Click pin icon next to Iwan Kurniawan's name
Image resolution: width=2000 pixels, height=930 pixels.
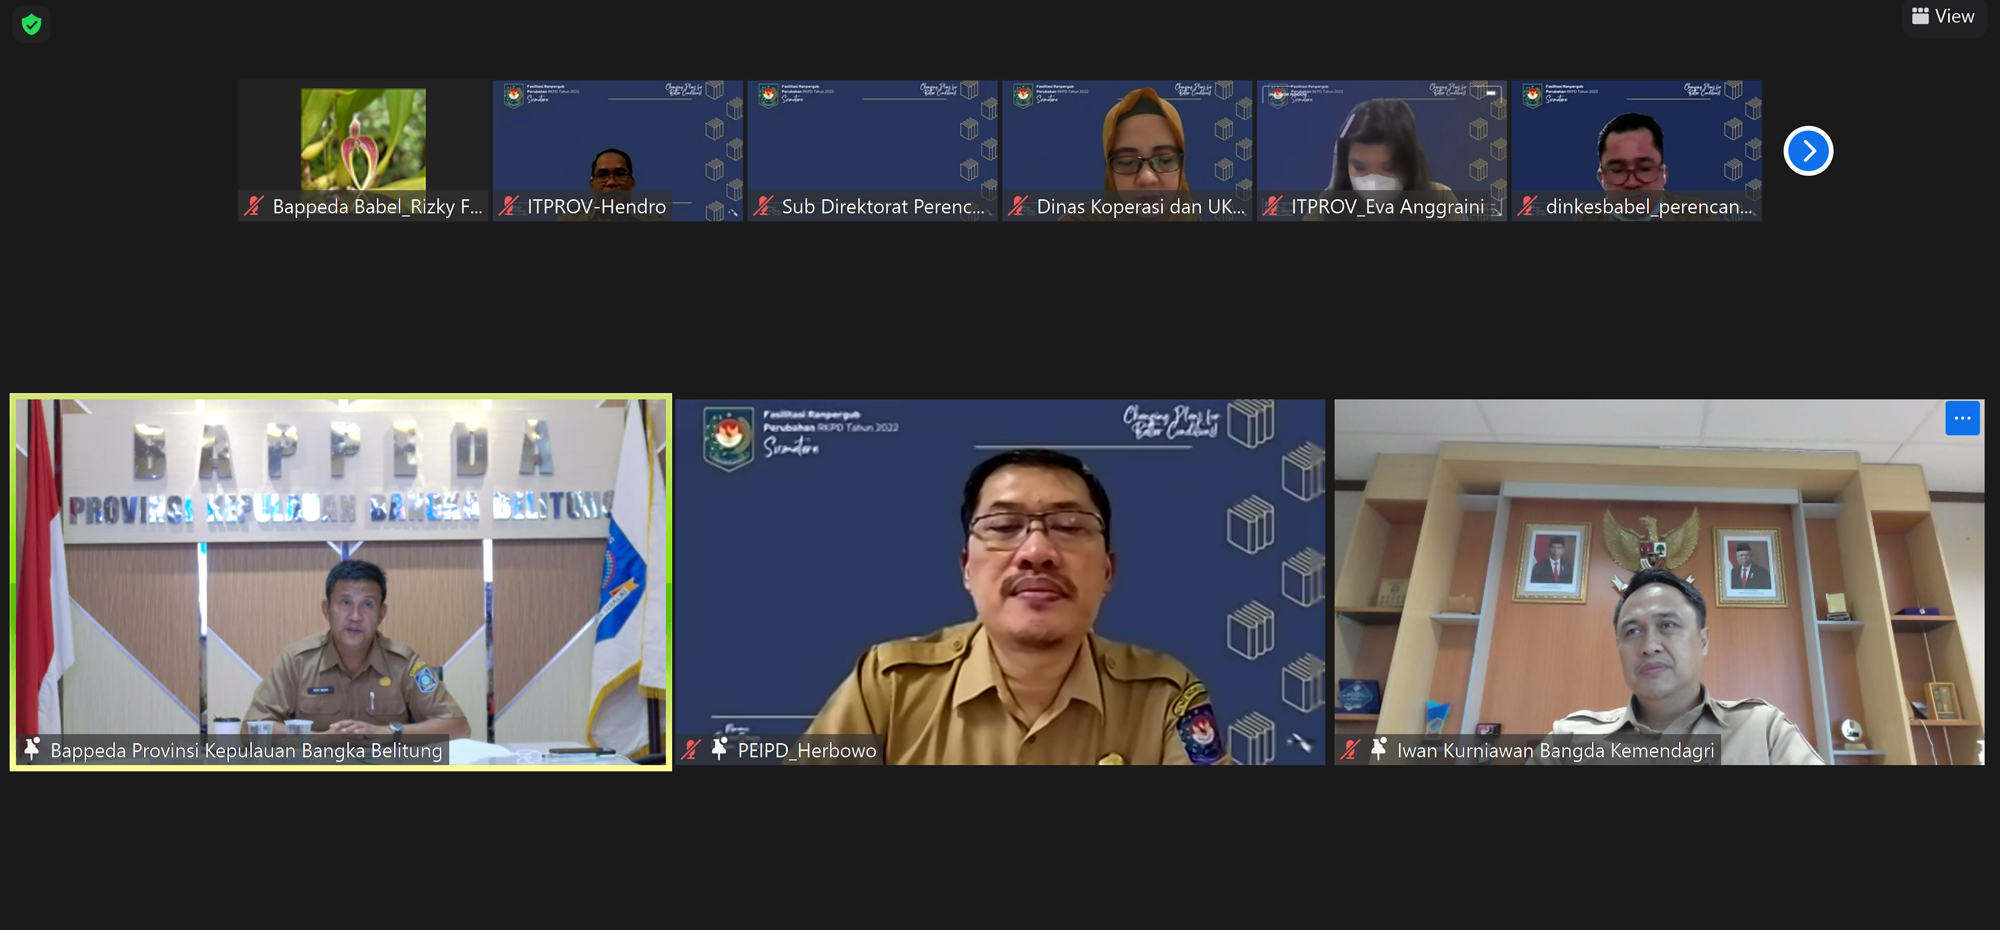pyautogui.click(x=1379, y=749)
